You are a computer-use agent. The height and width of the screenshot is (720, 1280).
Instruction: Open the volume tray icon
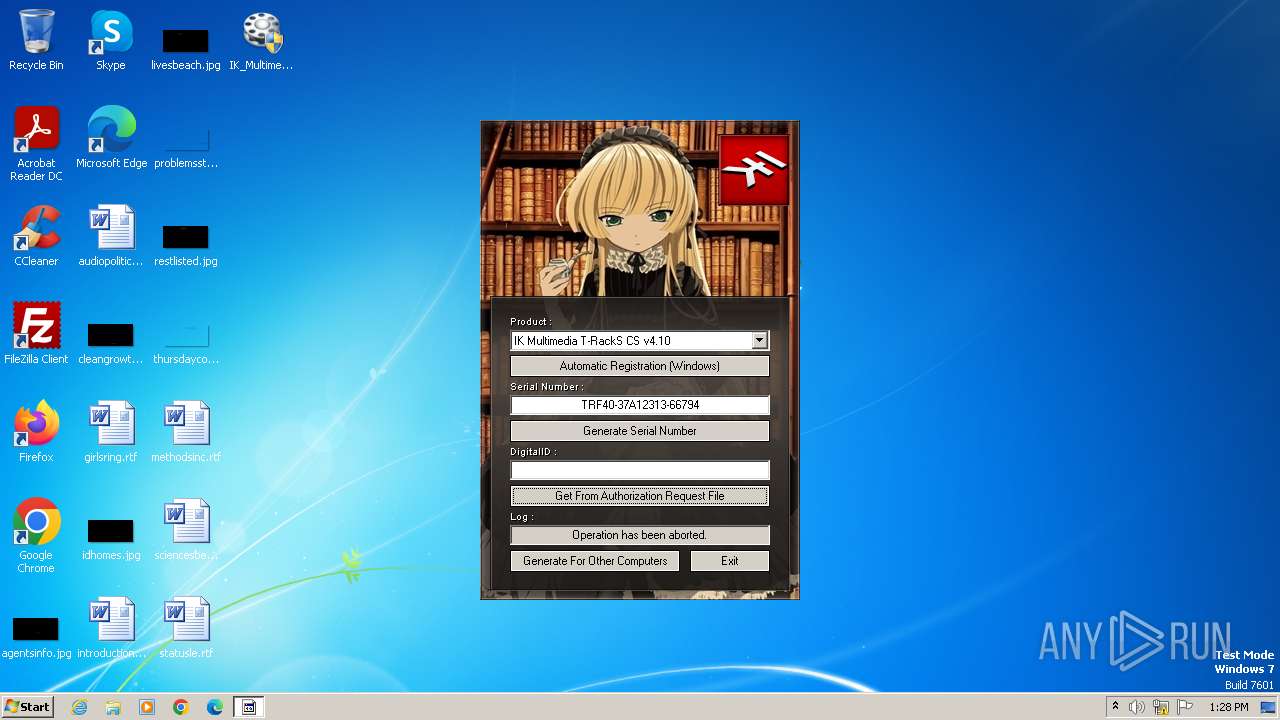click(1137, 707)
